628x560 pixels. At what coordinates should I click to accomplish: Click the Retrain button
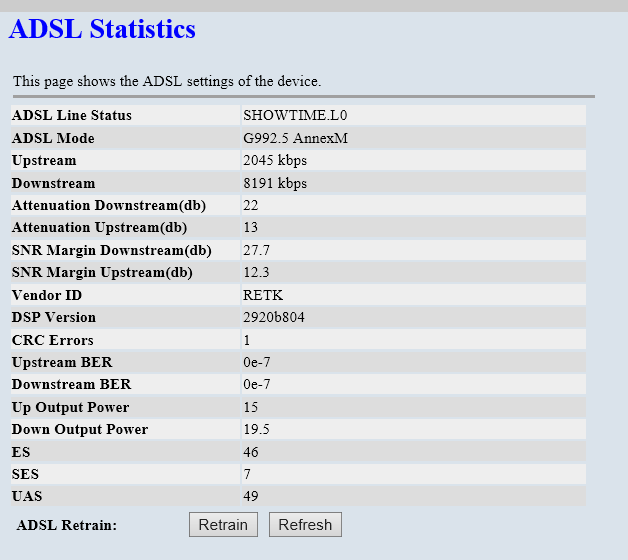point(223,525)
